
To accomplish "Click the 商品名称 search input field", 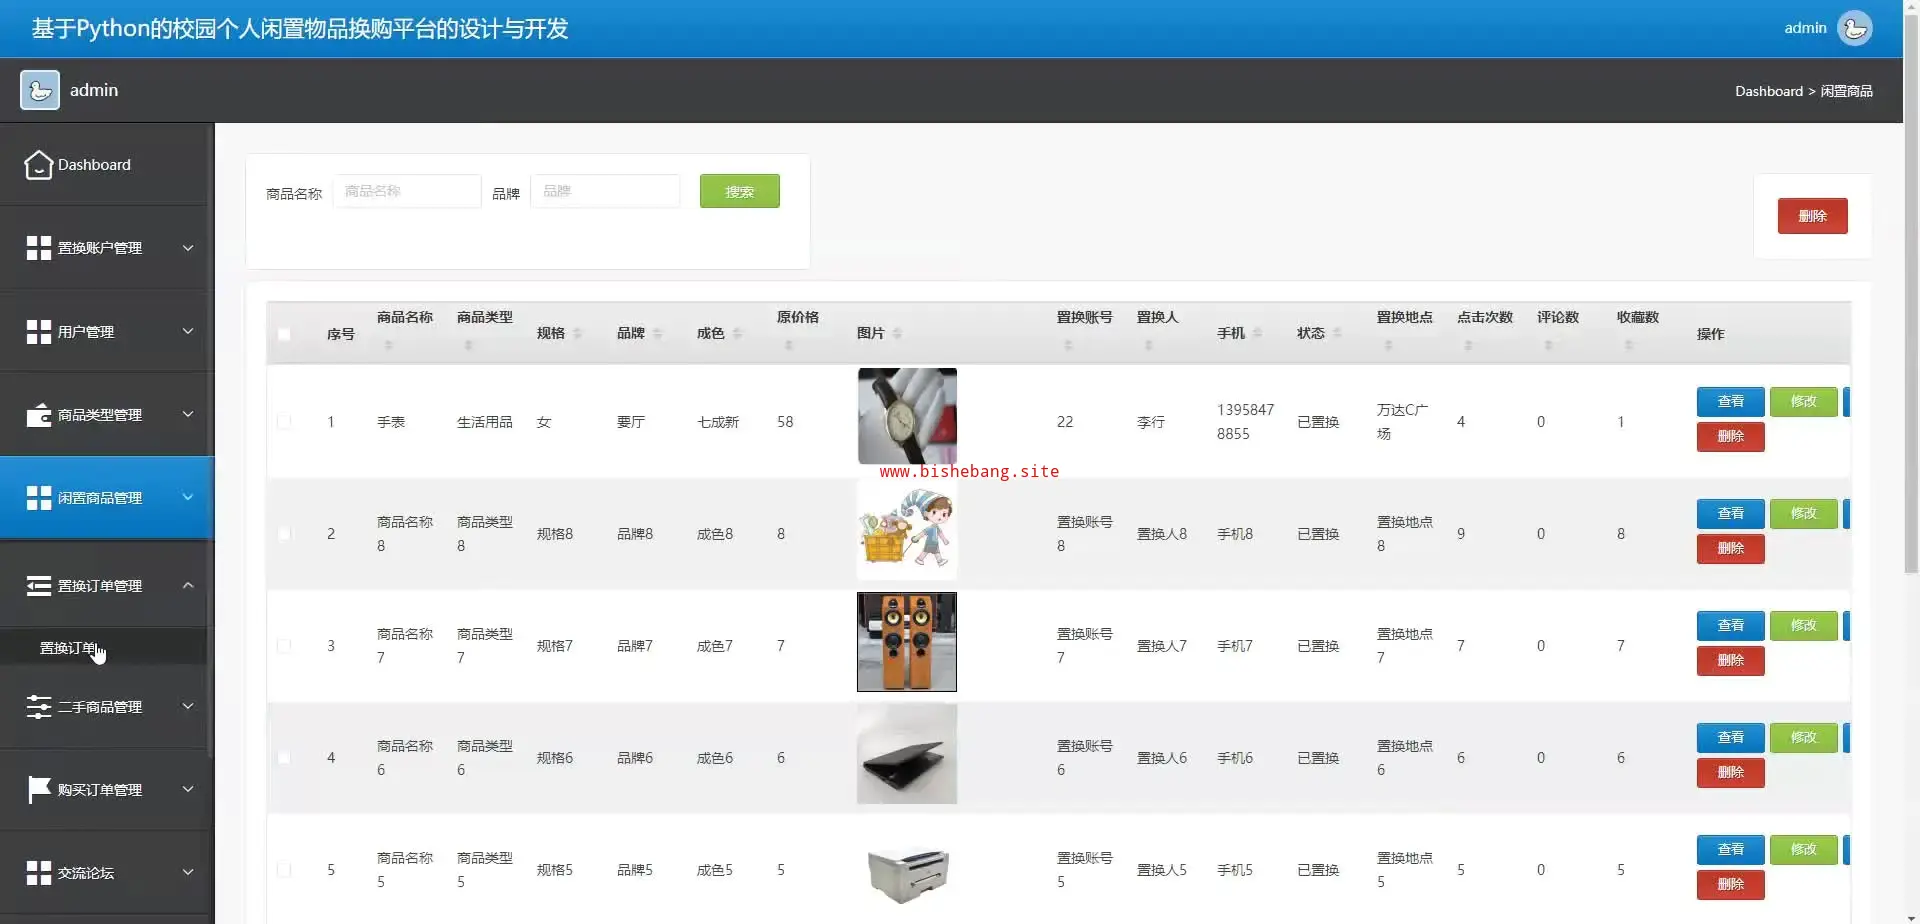I will click(406, 191).
